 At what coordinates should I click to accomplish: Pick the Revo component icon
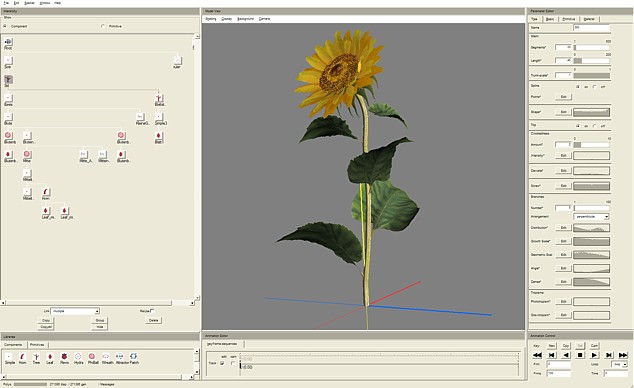coord(64,358)
